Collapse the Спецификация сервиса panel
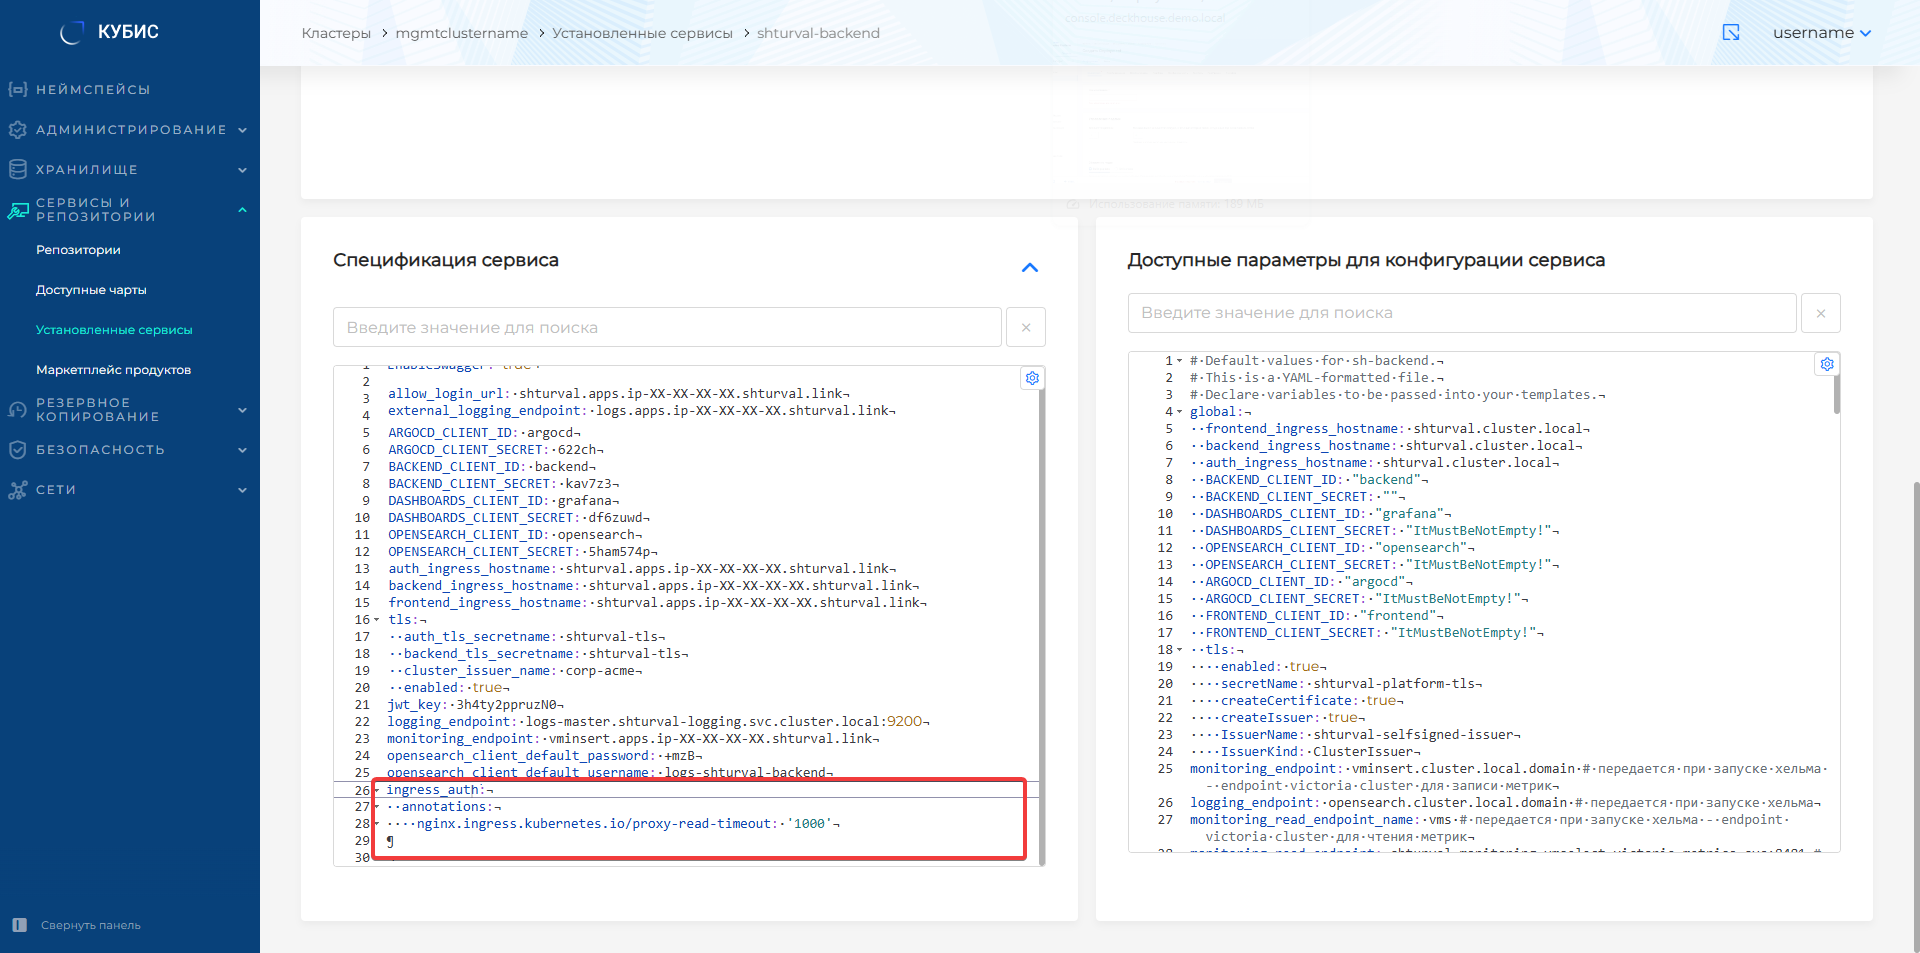This screenshot has width=1920, height=953. 1029,267
